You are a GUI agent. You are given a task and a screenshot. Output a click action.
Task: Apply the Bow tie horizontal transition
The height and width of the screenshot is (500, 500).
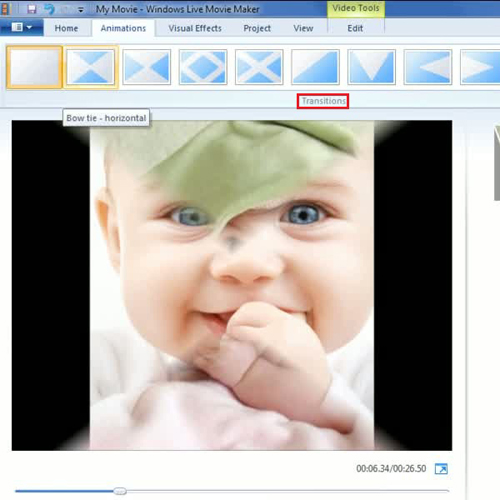pyautogui.click(x=91, y=67)
